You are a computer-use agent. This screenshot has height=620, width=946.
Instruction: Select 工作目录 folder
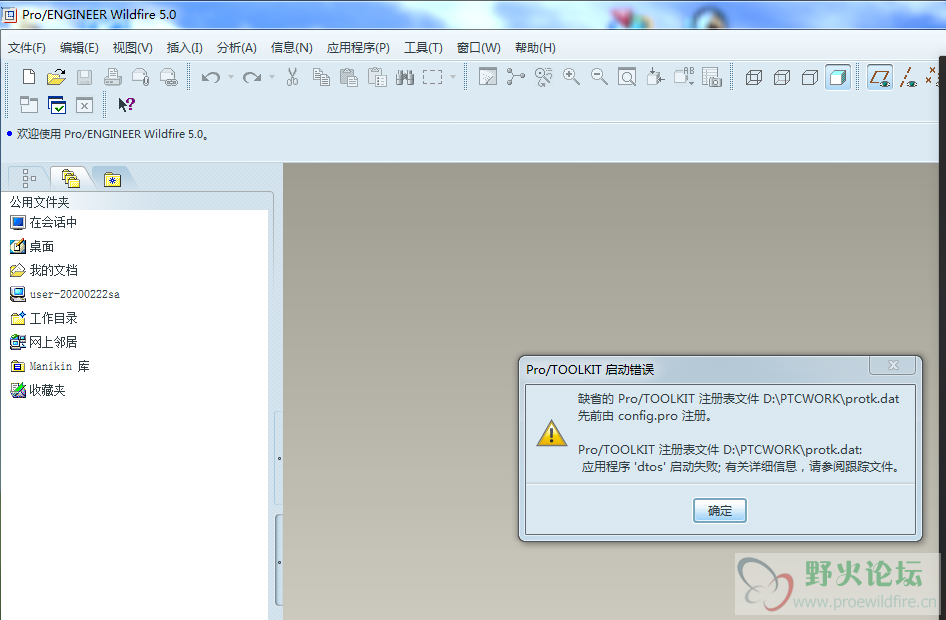[x=43, y=318]
